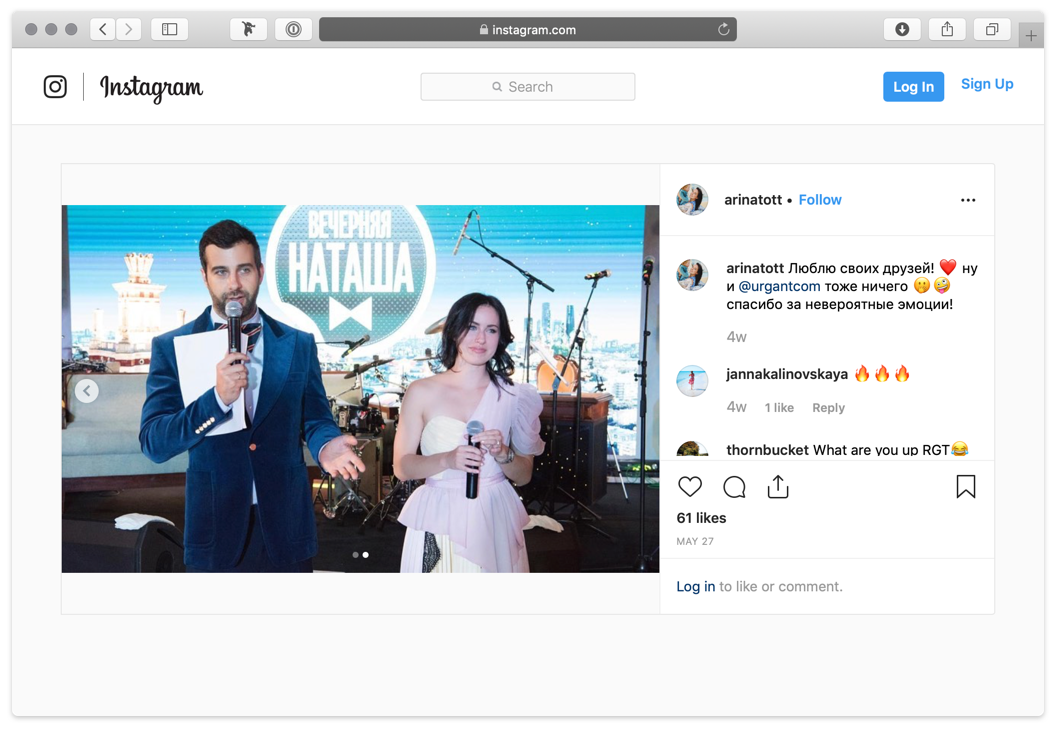Follow arinatott via Follow link
The height and width of the screenshot is (731, 1056).
pos(820,200)
